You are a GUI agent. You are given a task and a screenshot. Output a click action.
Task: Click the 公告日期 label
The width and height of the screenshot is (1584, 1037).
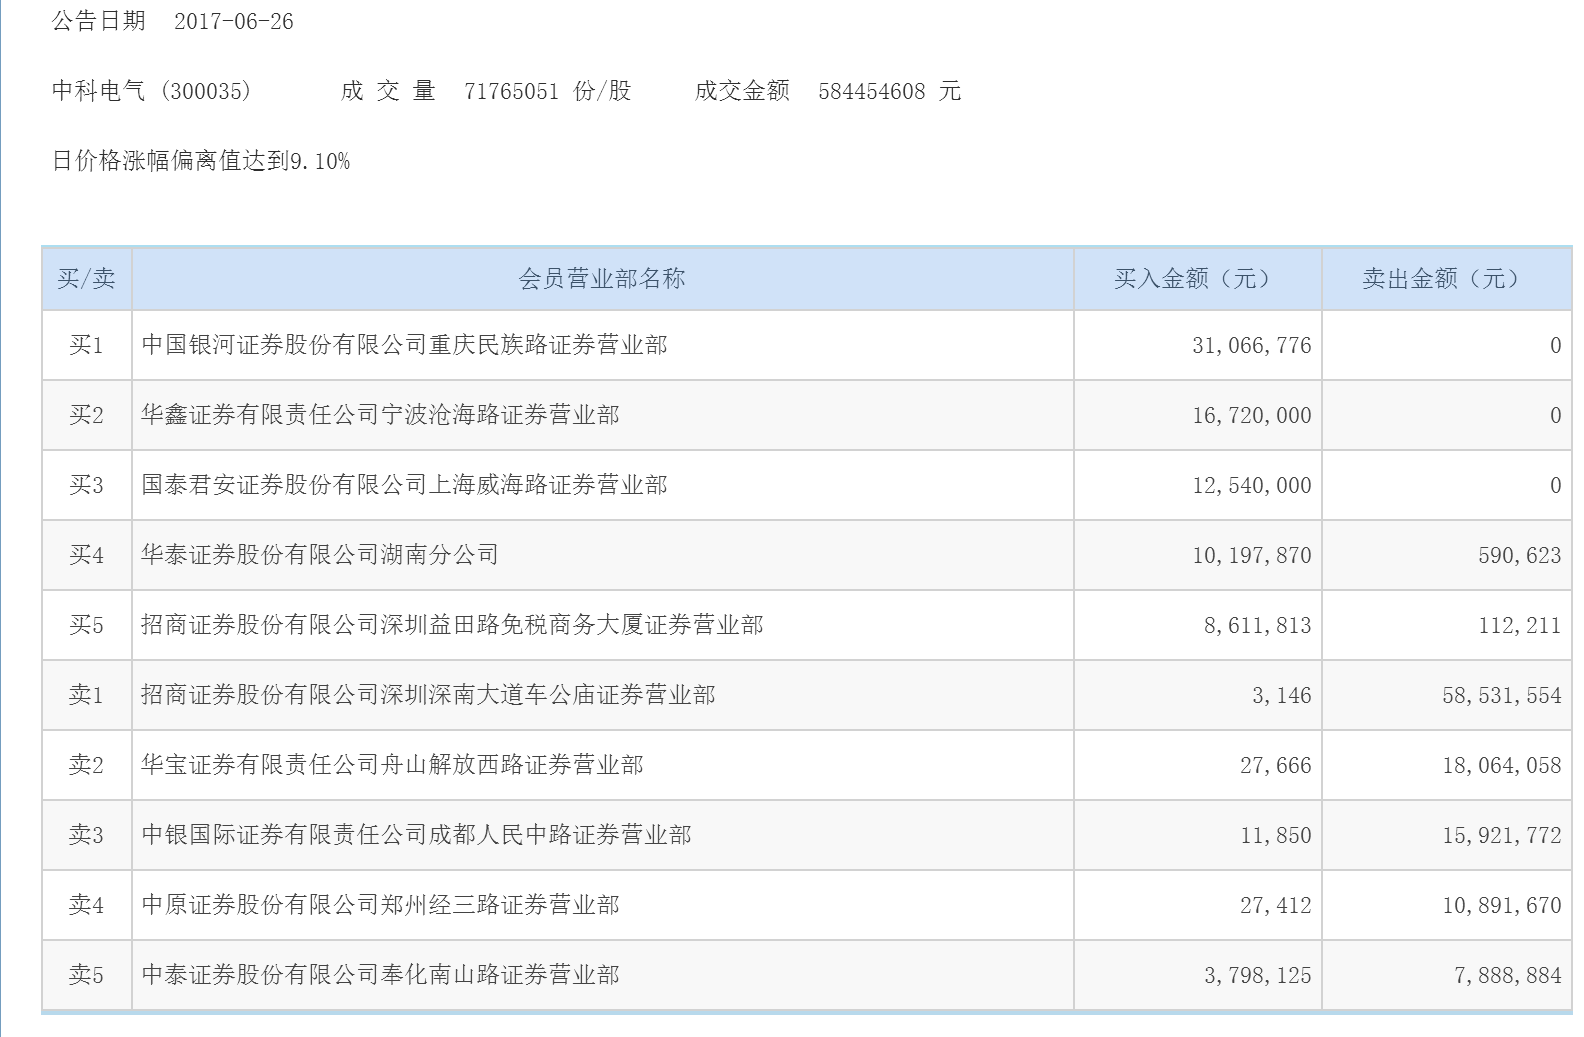99,21
